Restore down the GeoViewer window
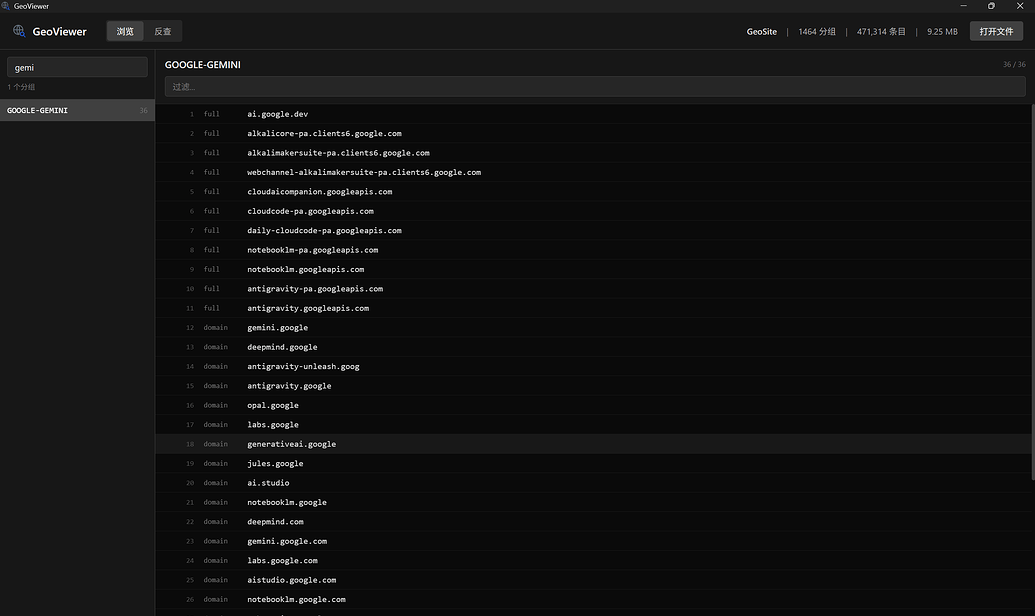Screen dimensions: 1035x616 pyautogui.click(x=991, y=6)
